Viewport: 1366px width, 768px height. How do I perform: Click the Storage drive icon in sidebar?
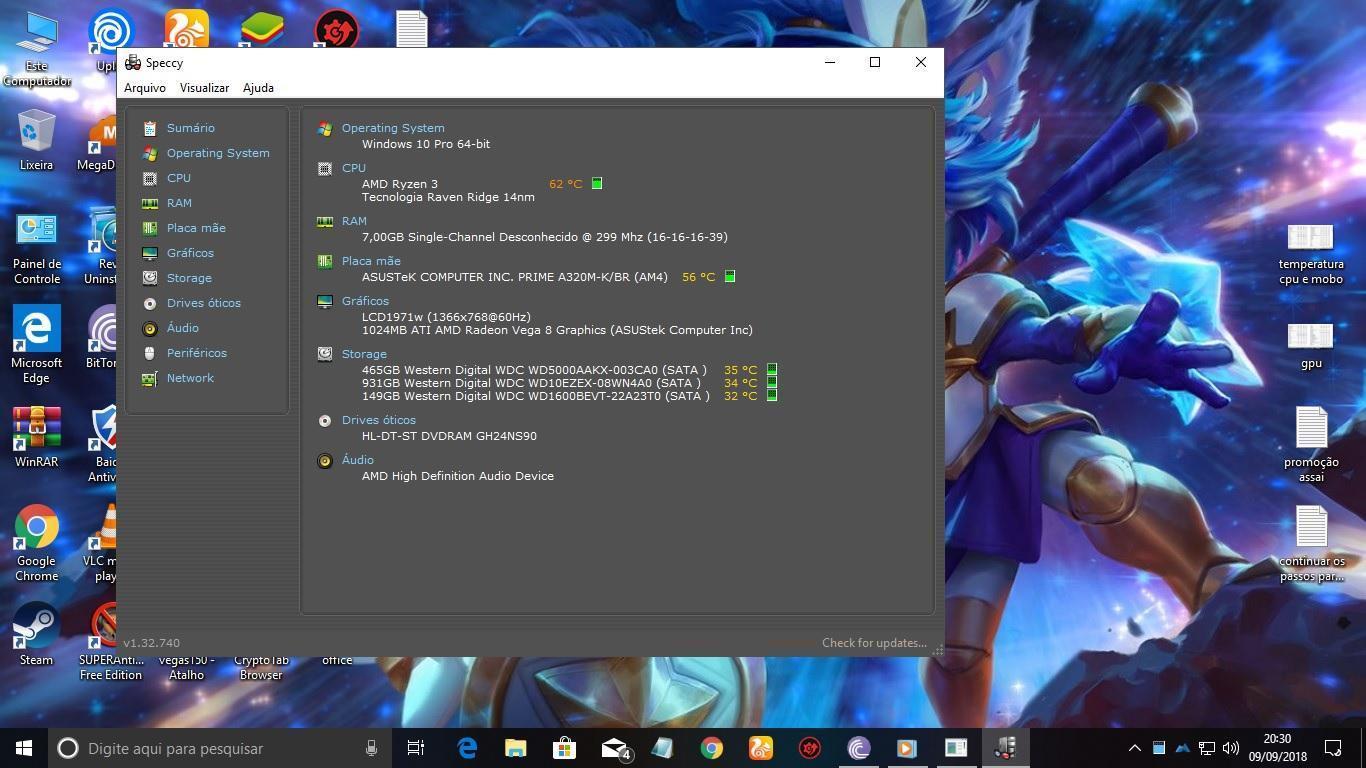click(150, 278)
